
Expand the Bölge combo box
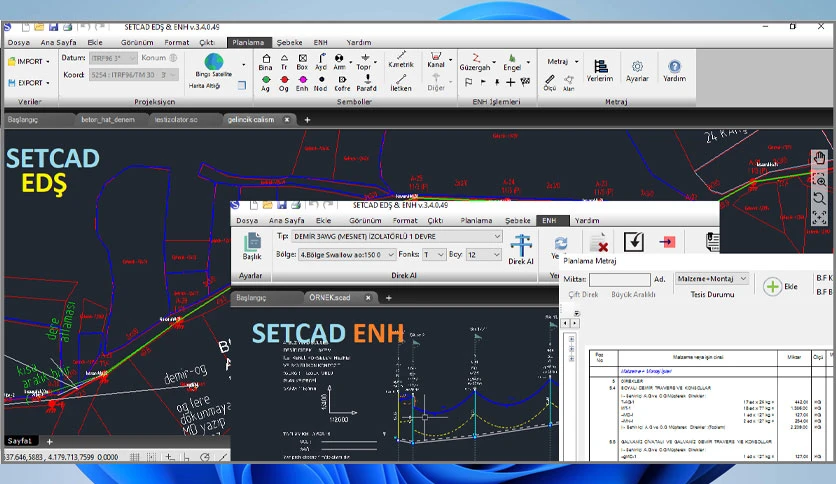coord(347,255)
